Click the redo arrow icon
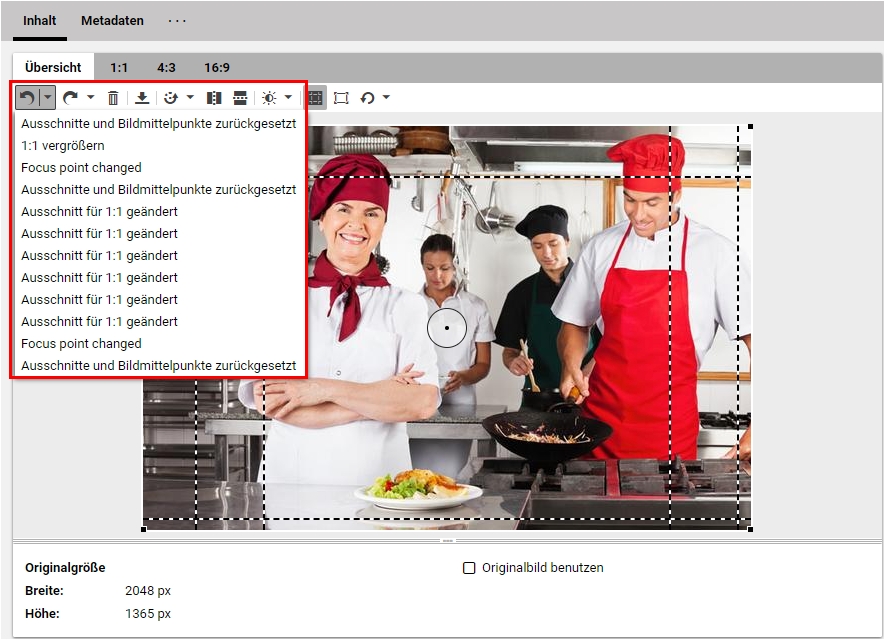Screen dimensions: 884x639 click(x=70, y=98)
